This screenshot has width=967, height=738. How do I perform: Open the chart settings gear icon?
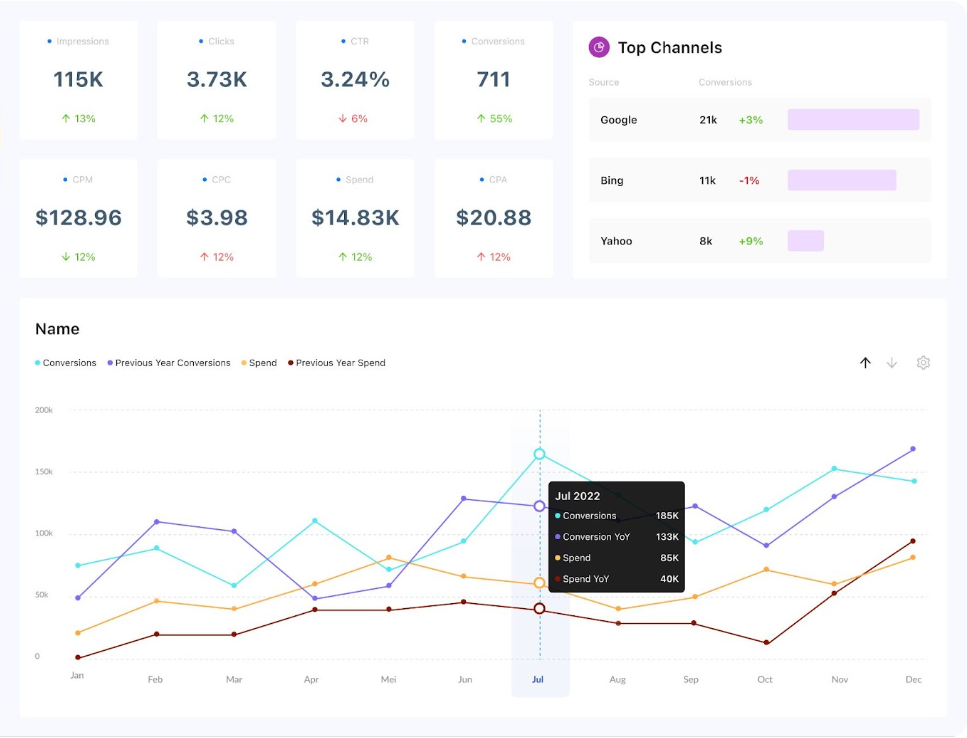coord(922,363)
